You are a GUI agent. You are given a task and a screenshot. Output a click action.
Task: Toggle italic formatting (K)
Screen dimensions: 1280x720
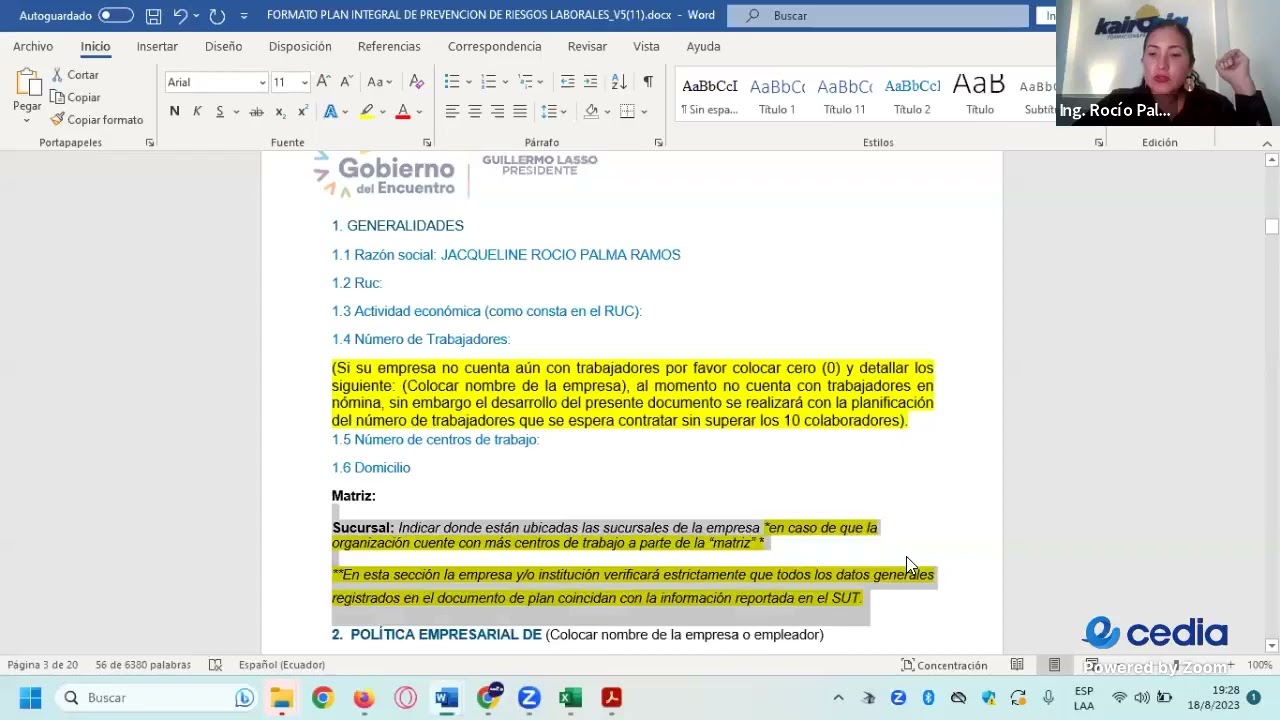(197, 111)
